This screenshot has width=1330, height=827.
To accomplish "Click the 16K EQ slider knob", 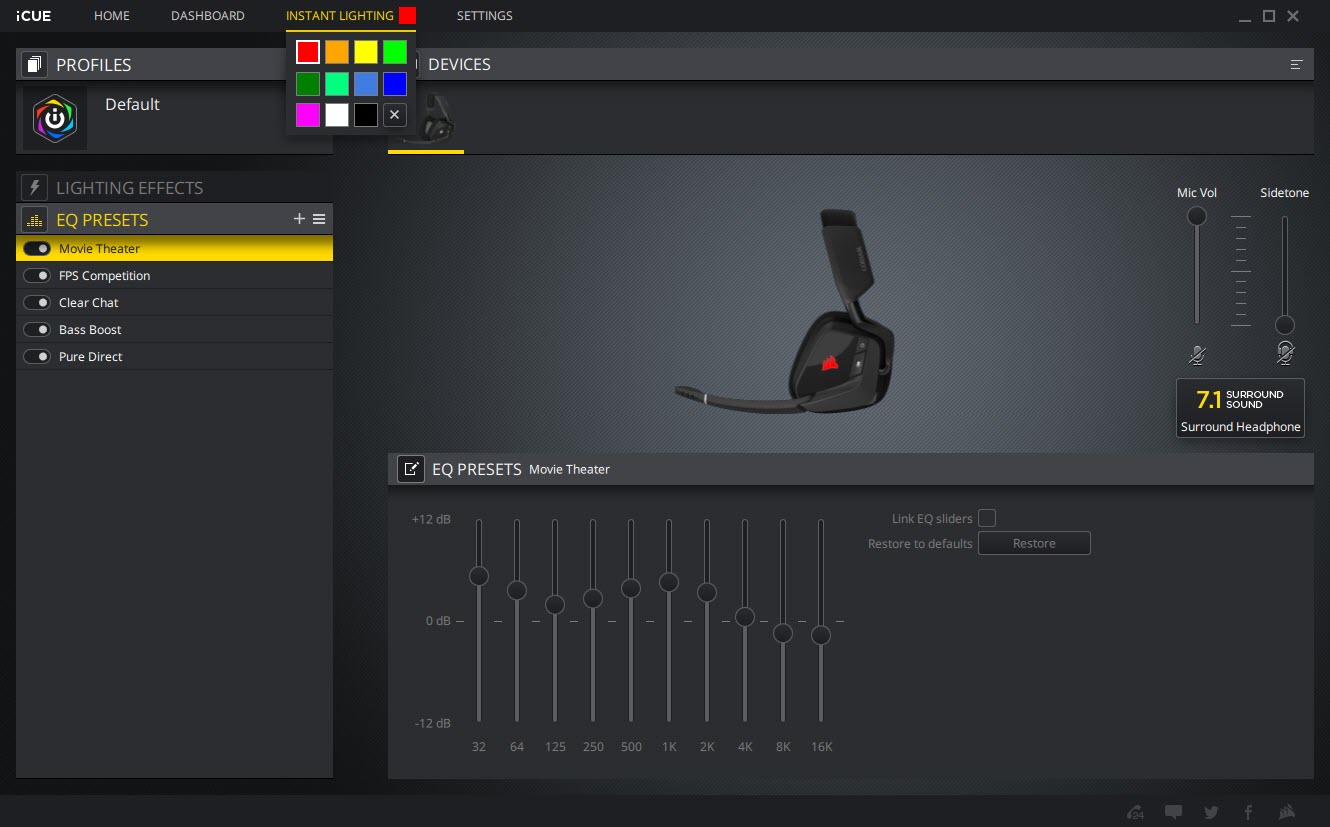I will click(x=821, y=635).
